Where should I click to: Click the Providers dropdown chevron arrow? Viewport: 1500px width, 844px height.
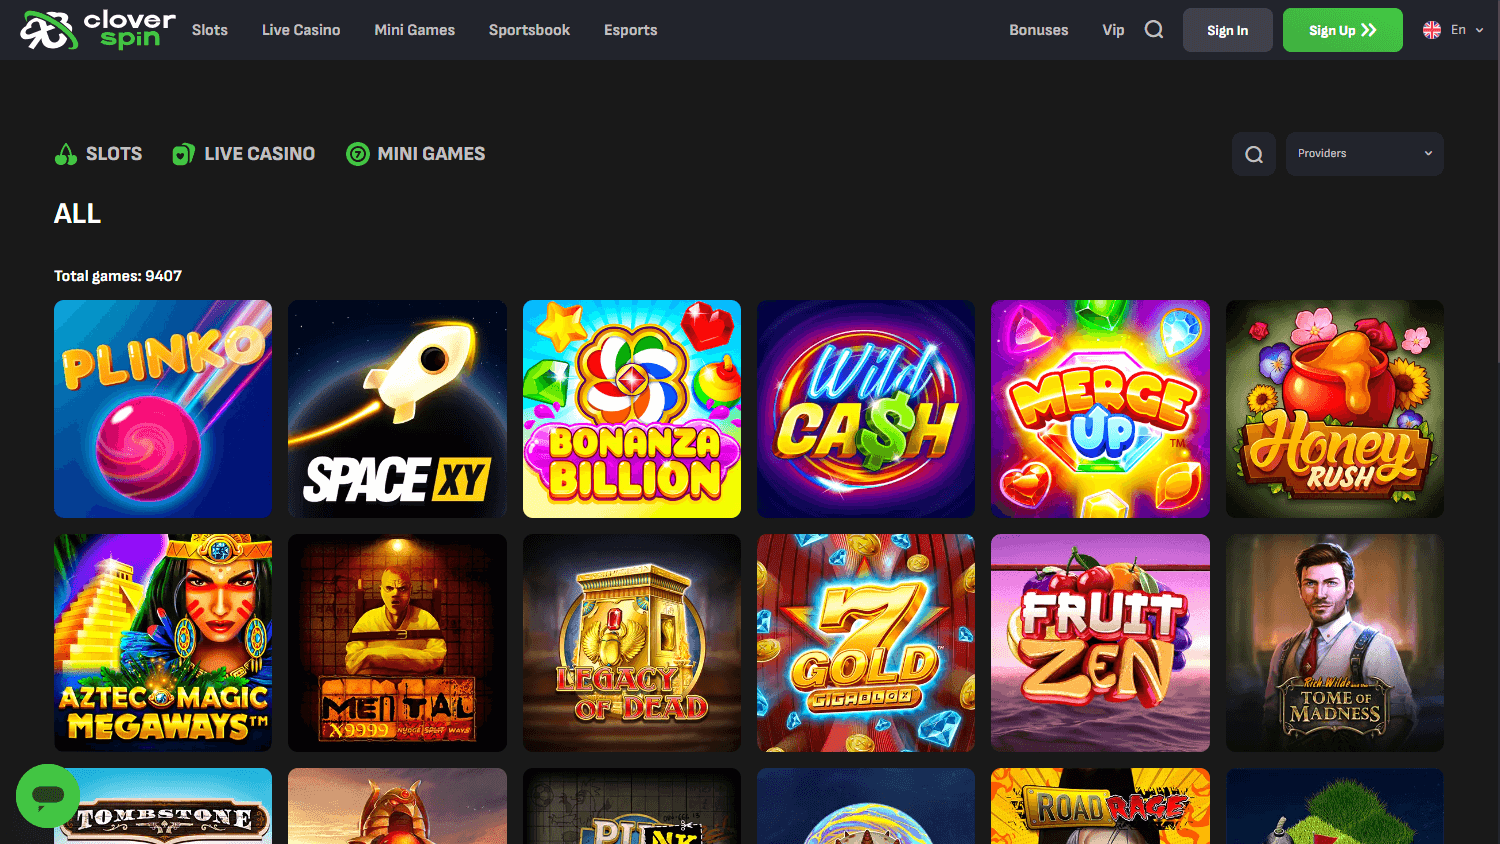coord(1428,154)
